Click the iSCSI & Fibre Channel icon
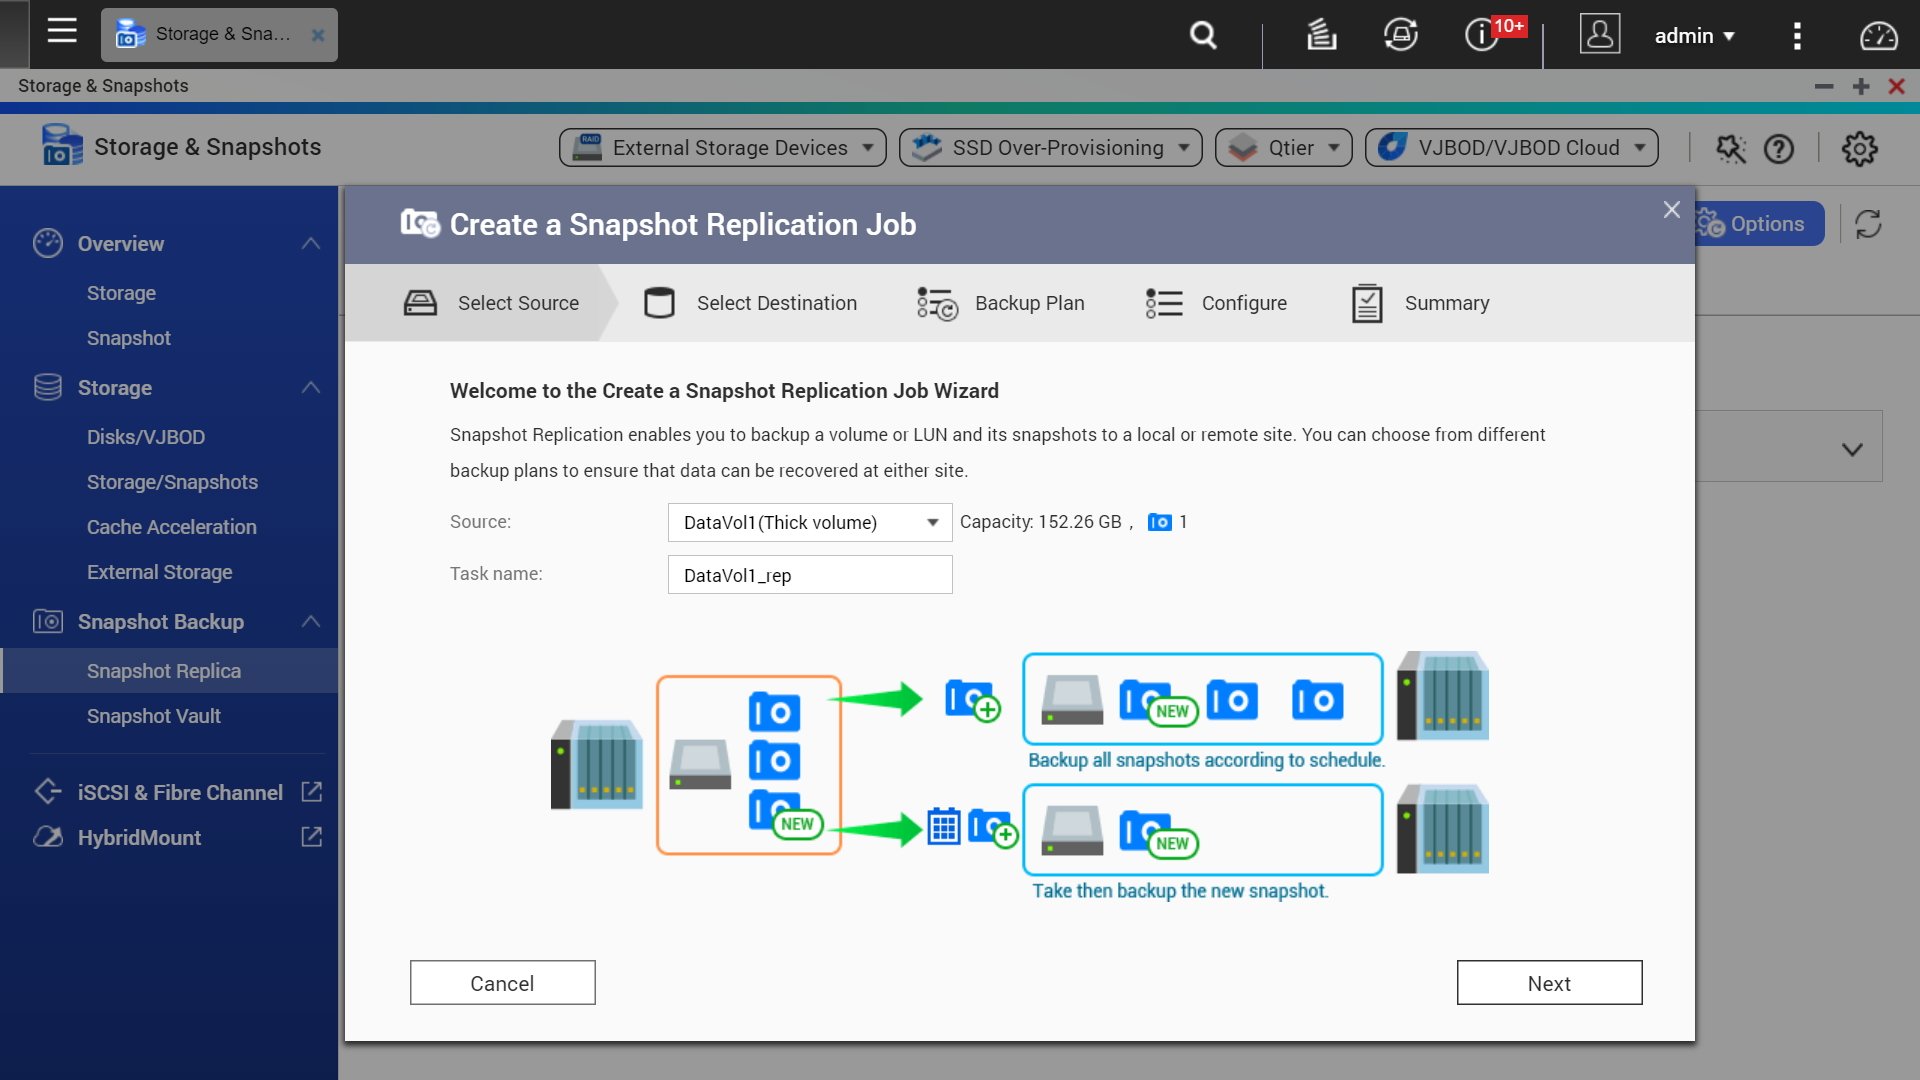The image size is (1920, 1080). 46,791
